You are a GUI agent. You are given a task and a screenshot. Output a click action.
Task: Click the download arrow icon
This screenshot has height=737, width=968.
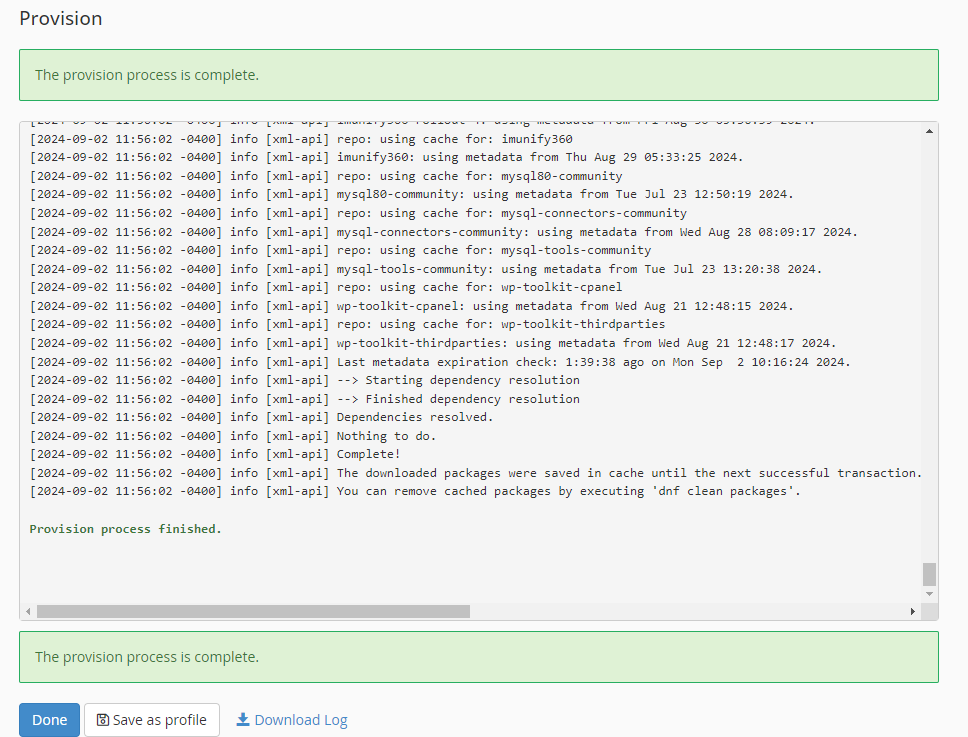click(x=243, y=720)
